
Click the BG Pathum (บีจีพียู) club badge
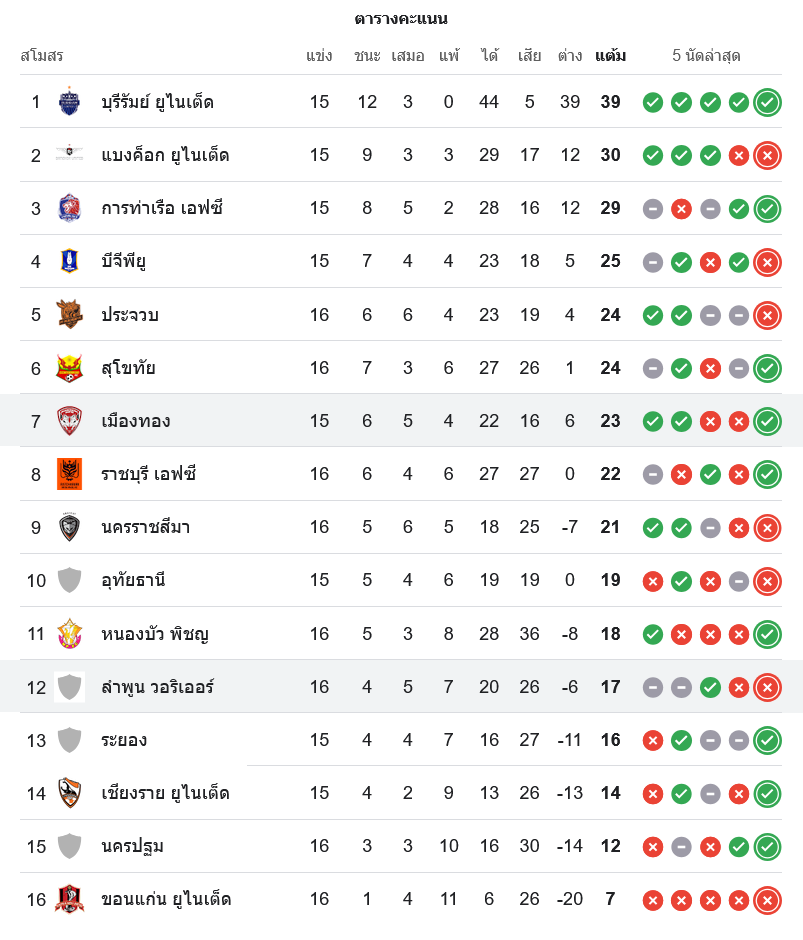(x=69, y=261)
